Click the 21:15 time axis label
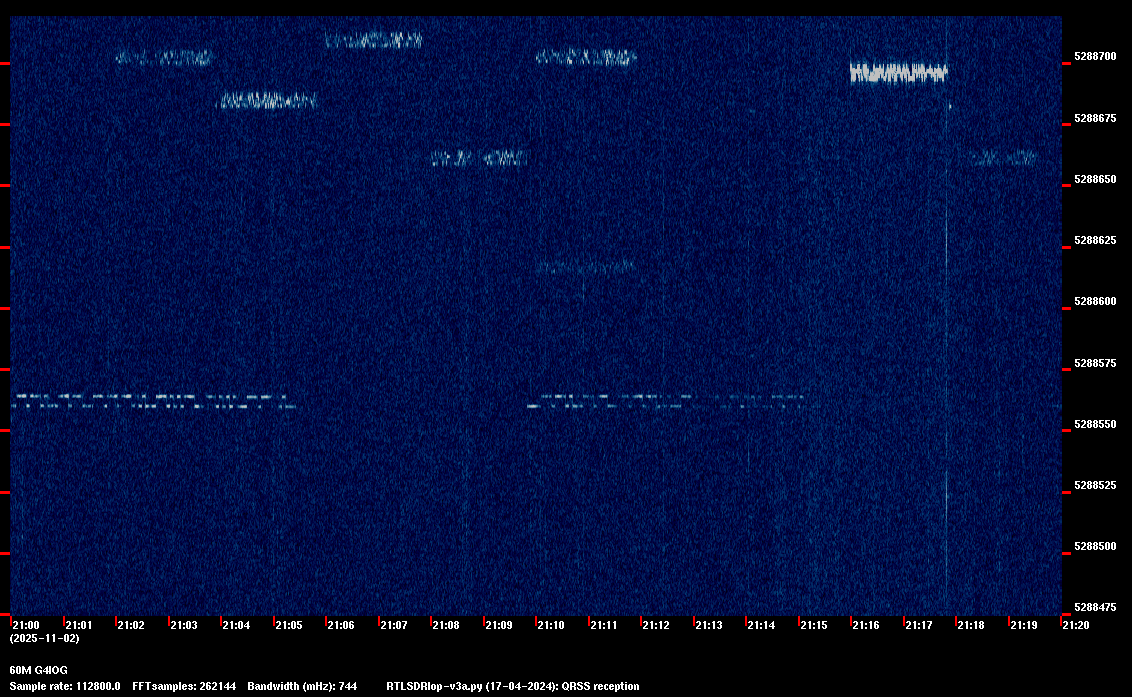The height and width of the screenshot is (697, 1132). click(814, 625)
